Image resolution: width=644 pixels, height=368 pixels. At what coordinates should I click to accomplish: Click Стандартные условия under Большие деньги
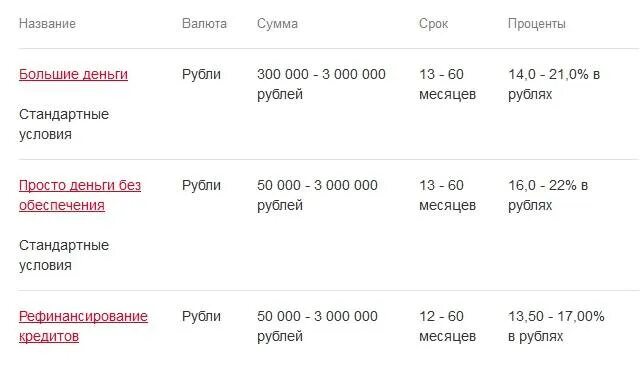coord(64,124)
